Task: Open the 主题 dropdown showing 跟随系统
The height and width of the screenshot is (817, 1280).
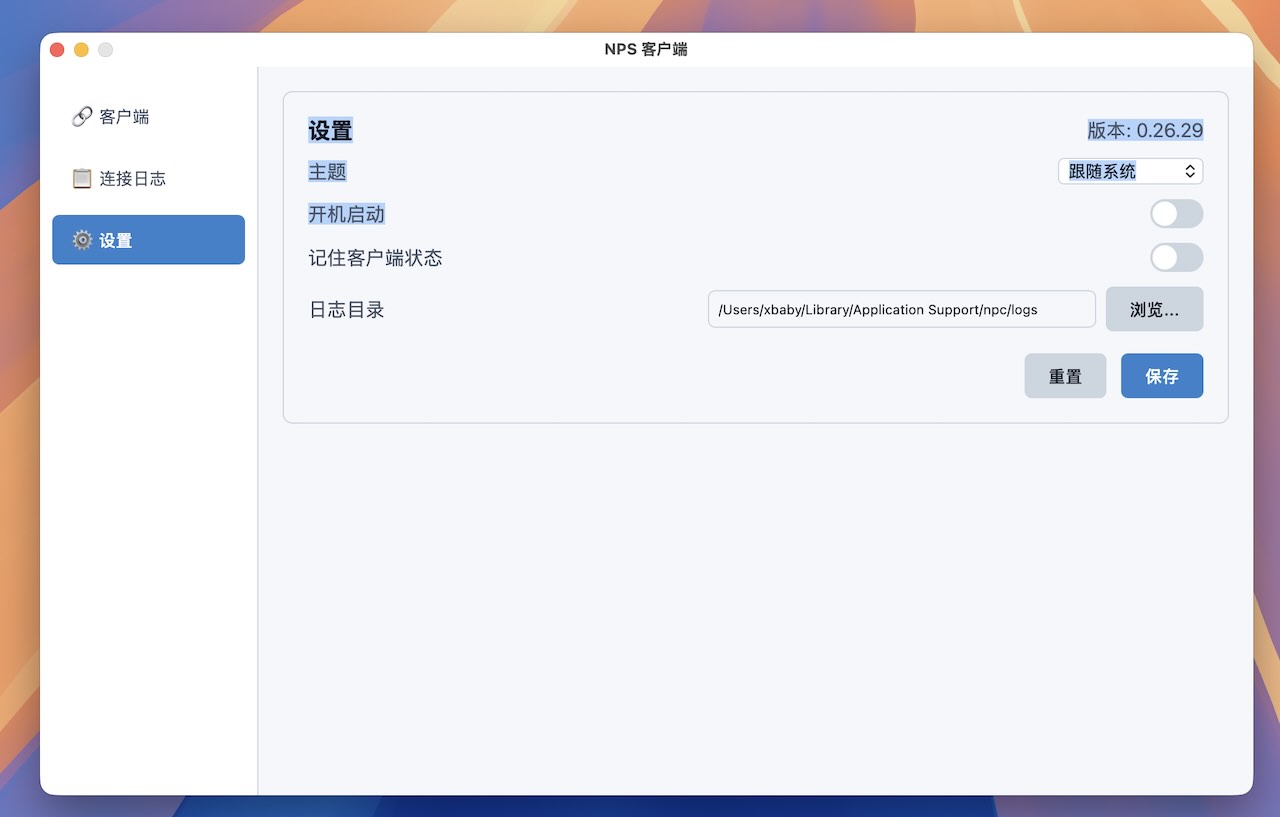Action: point(1120,172)
